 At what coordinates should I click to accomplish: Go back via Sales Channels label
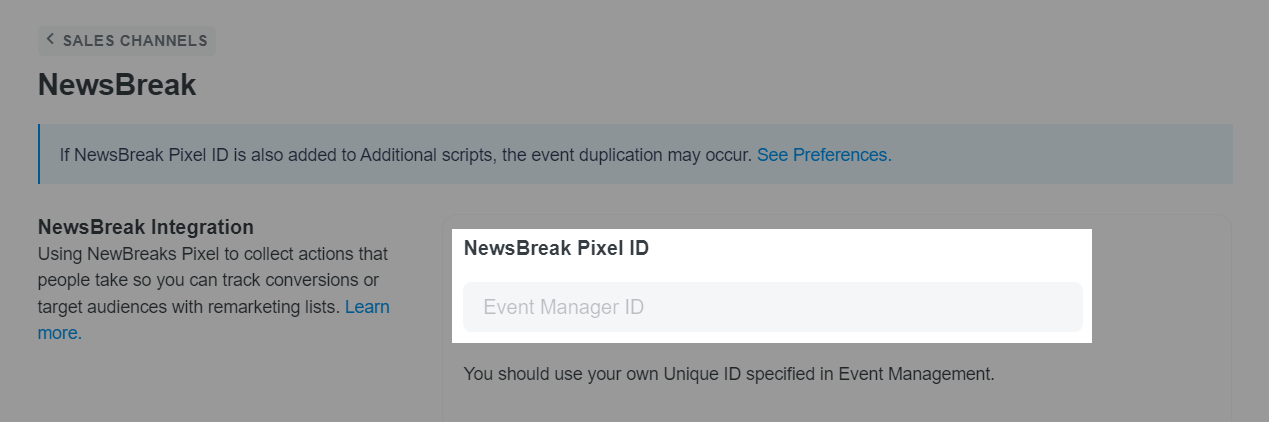pyautogui.click(x=135, y=41)
